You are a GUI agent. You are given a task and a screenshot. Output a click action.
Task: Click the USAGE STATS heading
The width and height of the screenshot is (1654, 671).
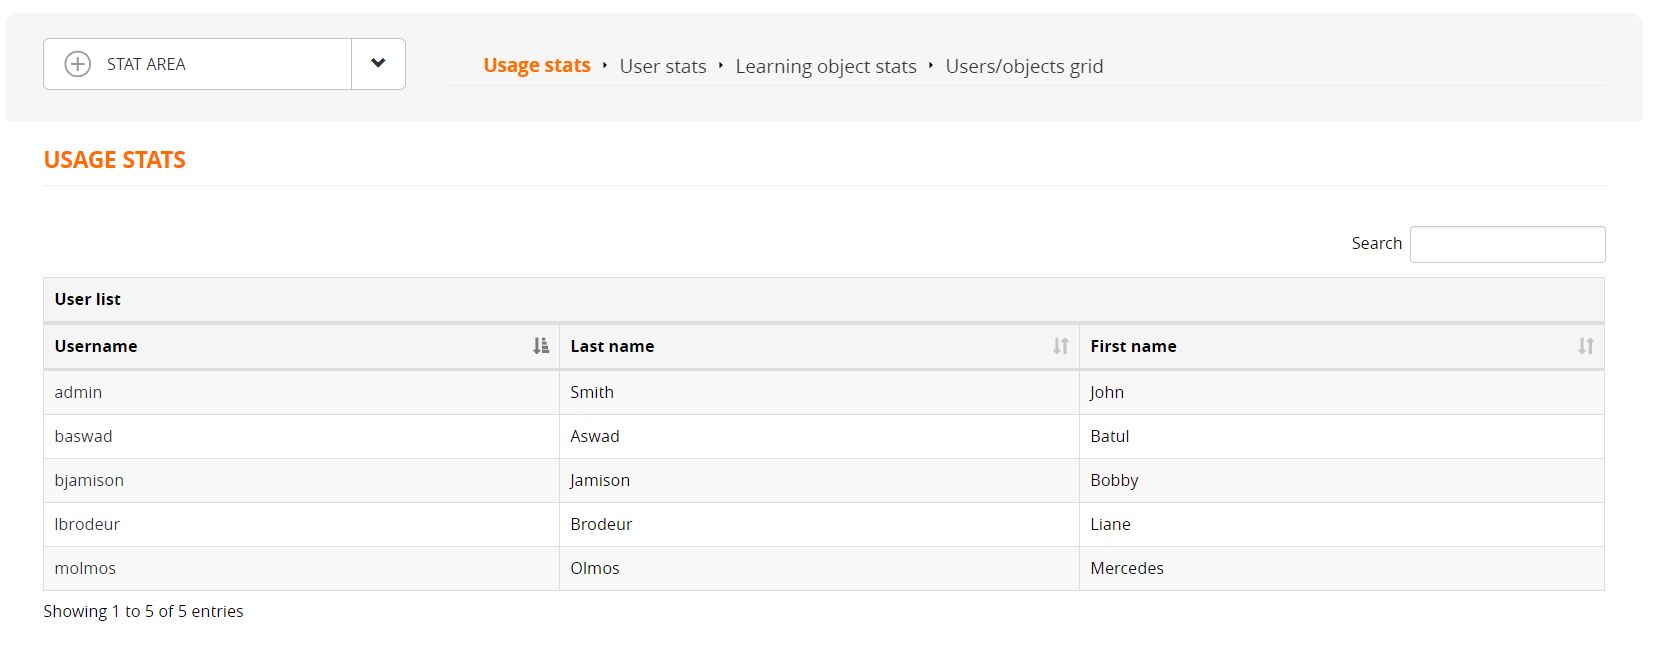[x=115, y=160]
